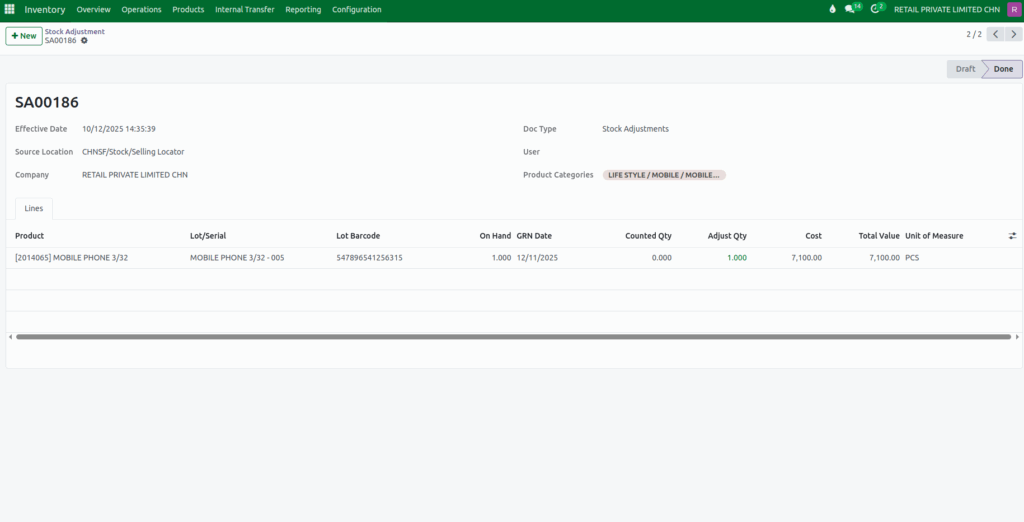Image resolution: width=1024 pixels, height=522 pixels.
Task: Sort by the Unit of Measure header
Action: coord(934,236)
